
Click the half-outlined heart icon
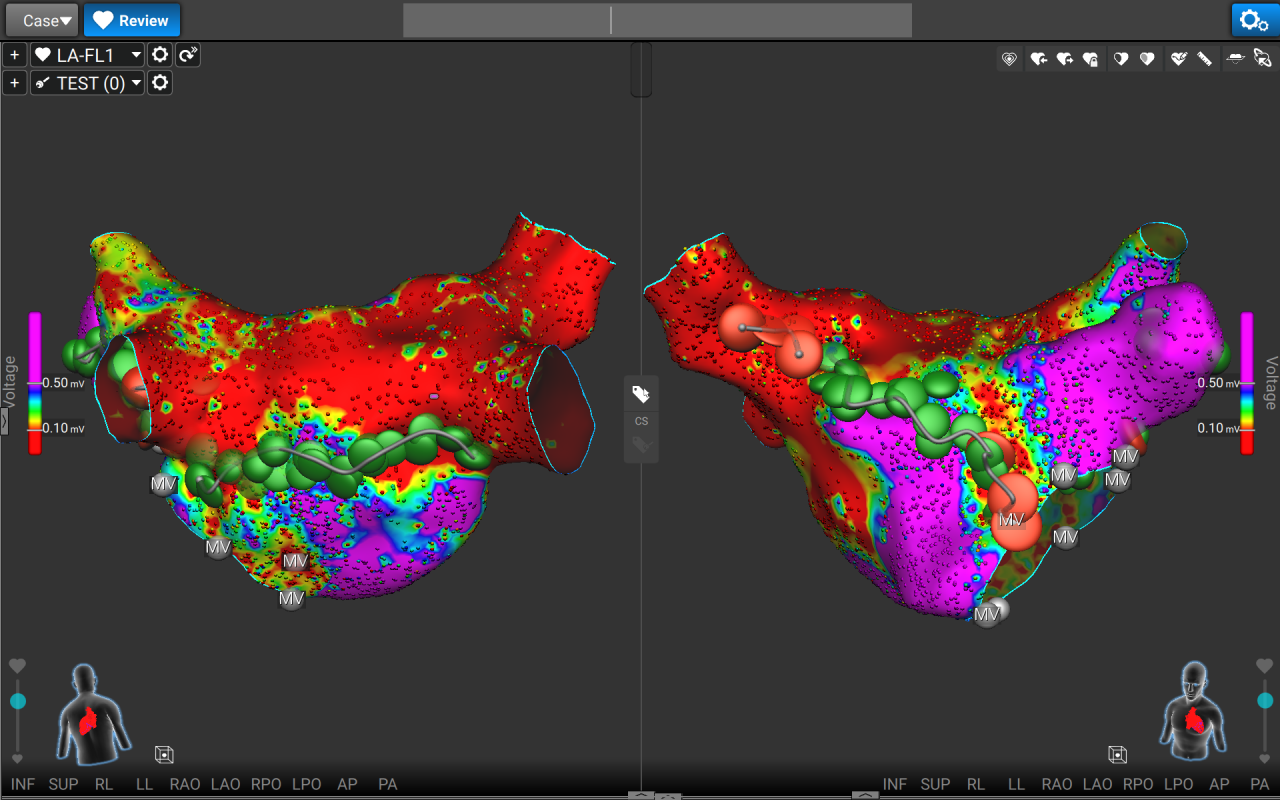coord(1121,59)
